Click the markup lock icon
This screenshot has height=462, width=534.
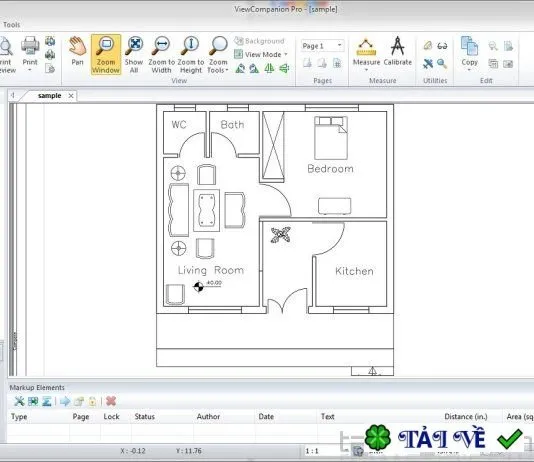coord(92,401)
